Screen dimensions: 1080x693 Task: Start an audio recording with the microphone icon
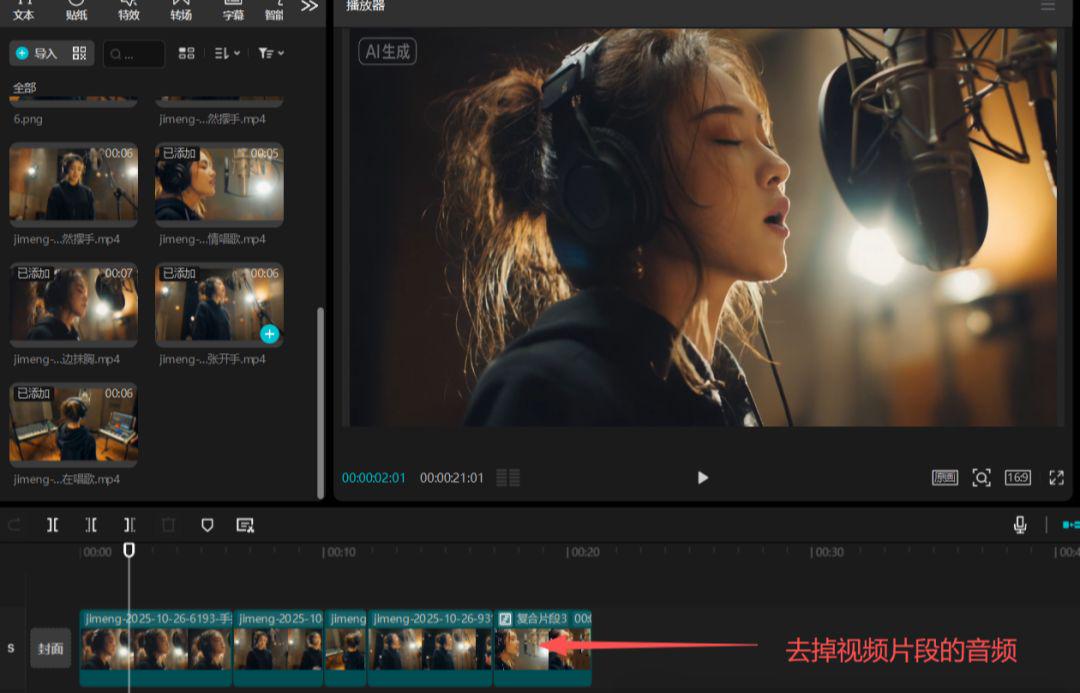click(x=1018, y=524)
